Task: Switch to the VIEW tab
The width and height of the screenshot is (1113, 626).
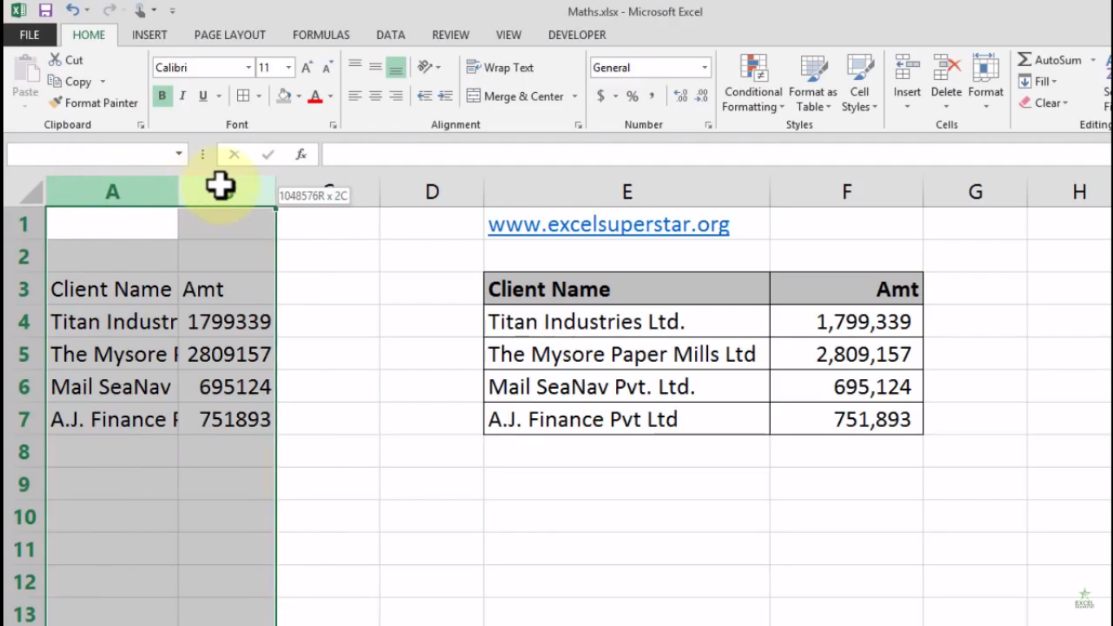Action: click(508, 35)
